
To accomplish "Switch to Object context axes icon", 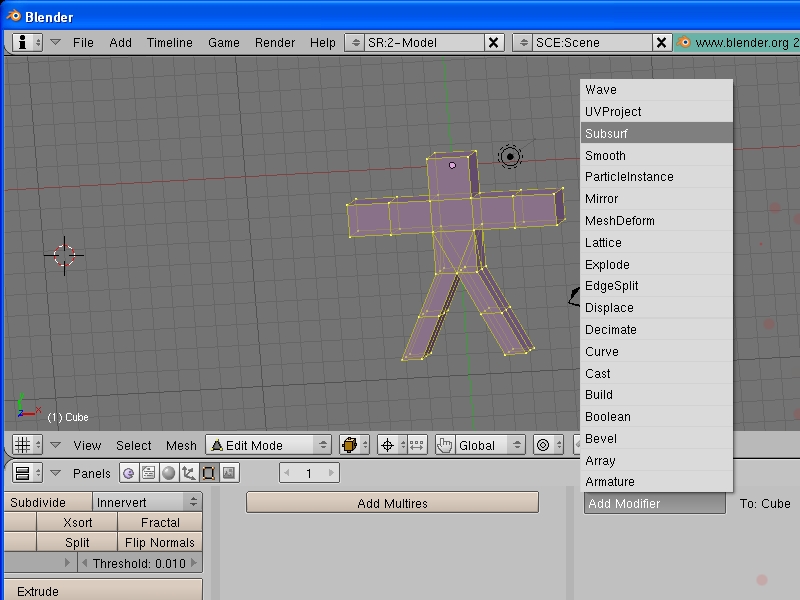I will tap(188, 473).
